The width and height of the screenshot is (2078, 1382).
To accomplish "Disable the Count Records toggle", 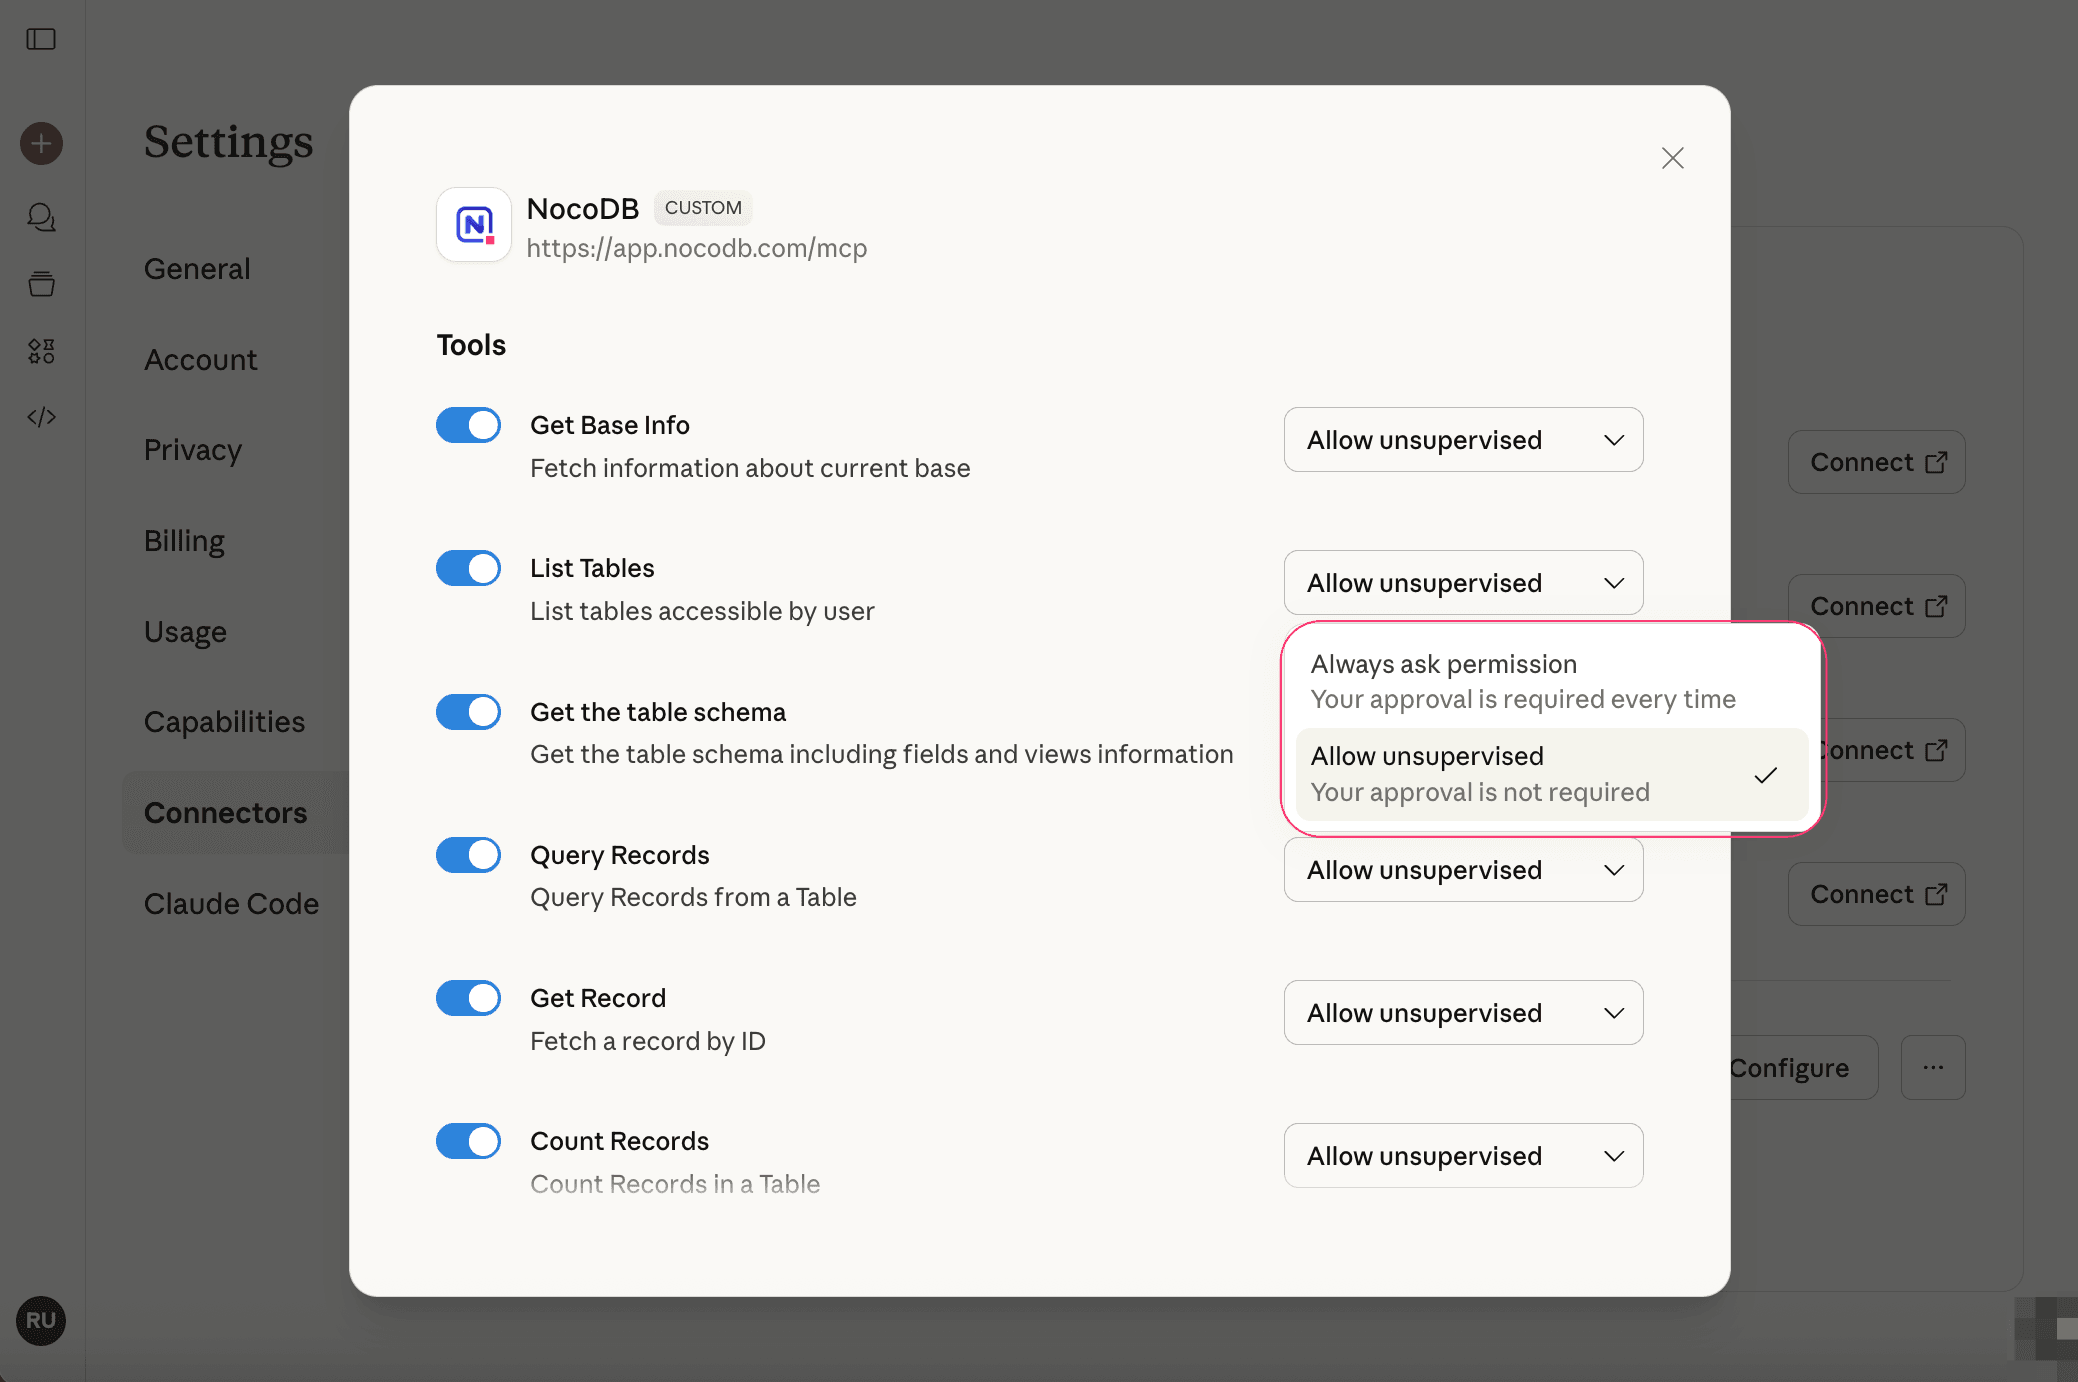I will 468,1141.
